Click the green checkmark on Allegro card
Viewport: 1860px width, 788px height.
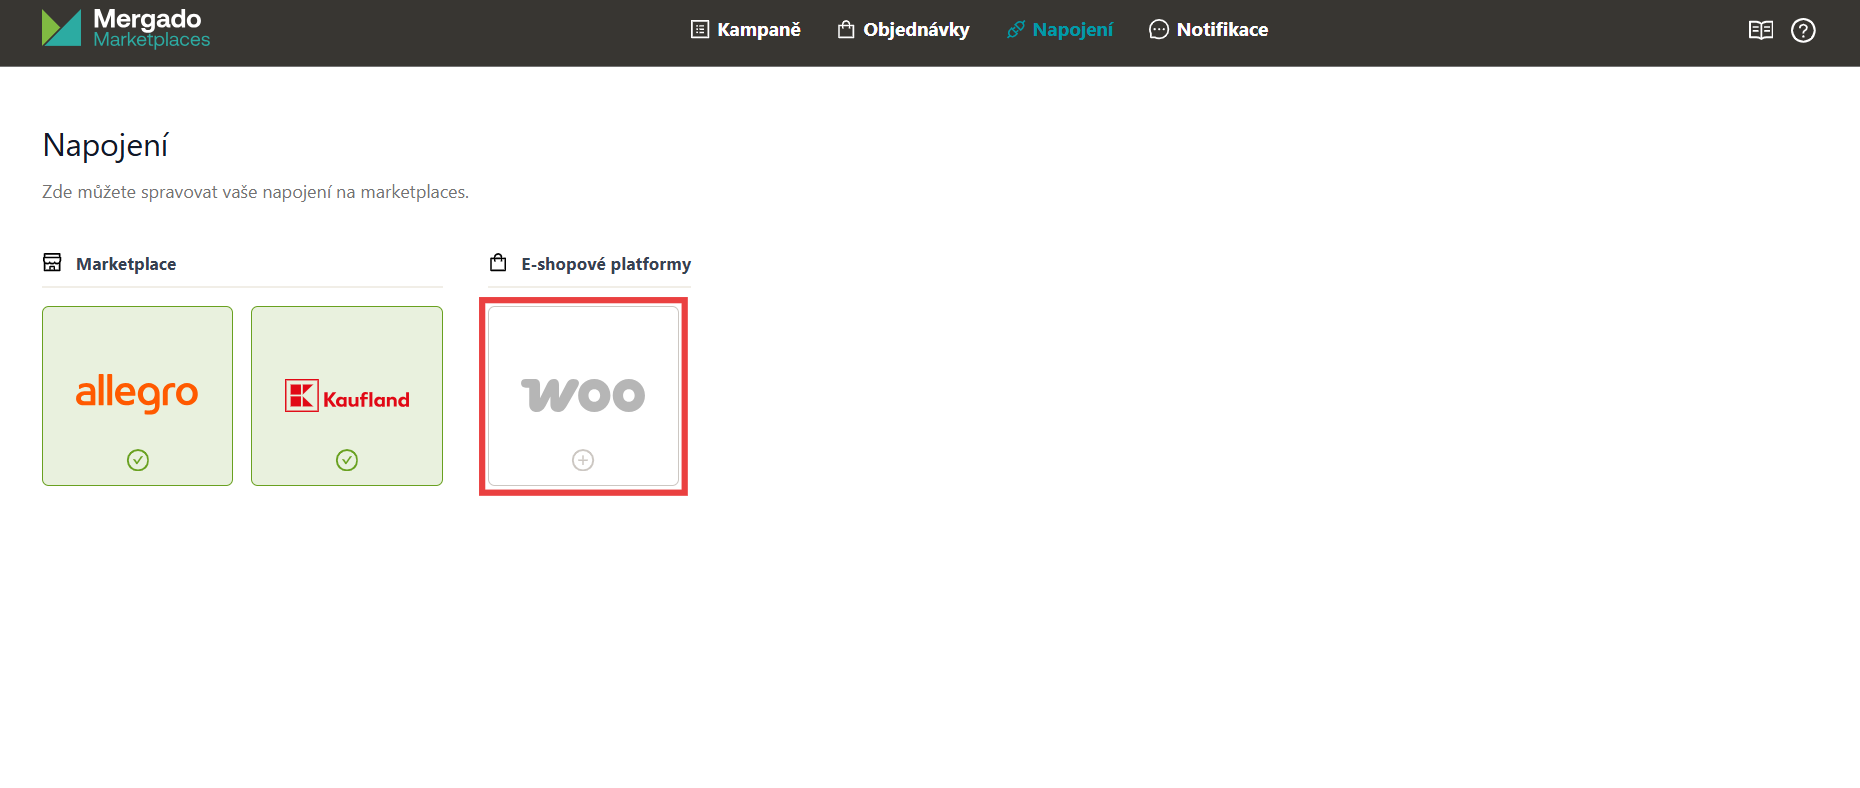tap(138, 460)
